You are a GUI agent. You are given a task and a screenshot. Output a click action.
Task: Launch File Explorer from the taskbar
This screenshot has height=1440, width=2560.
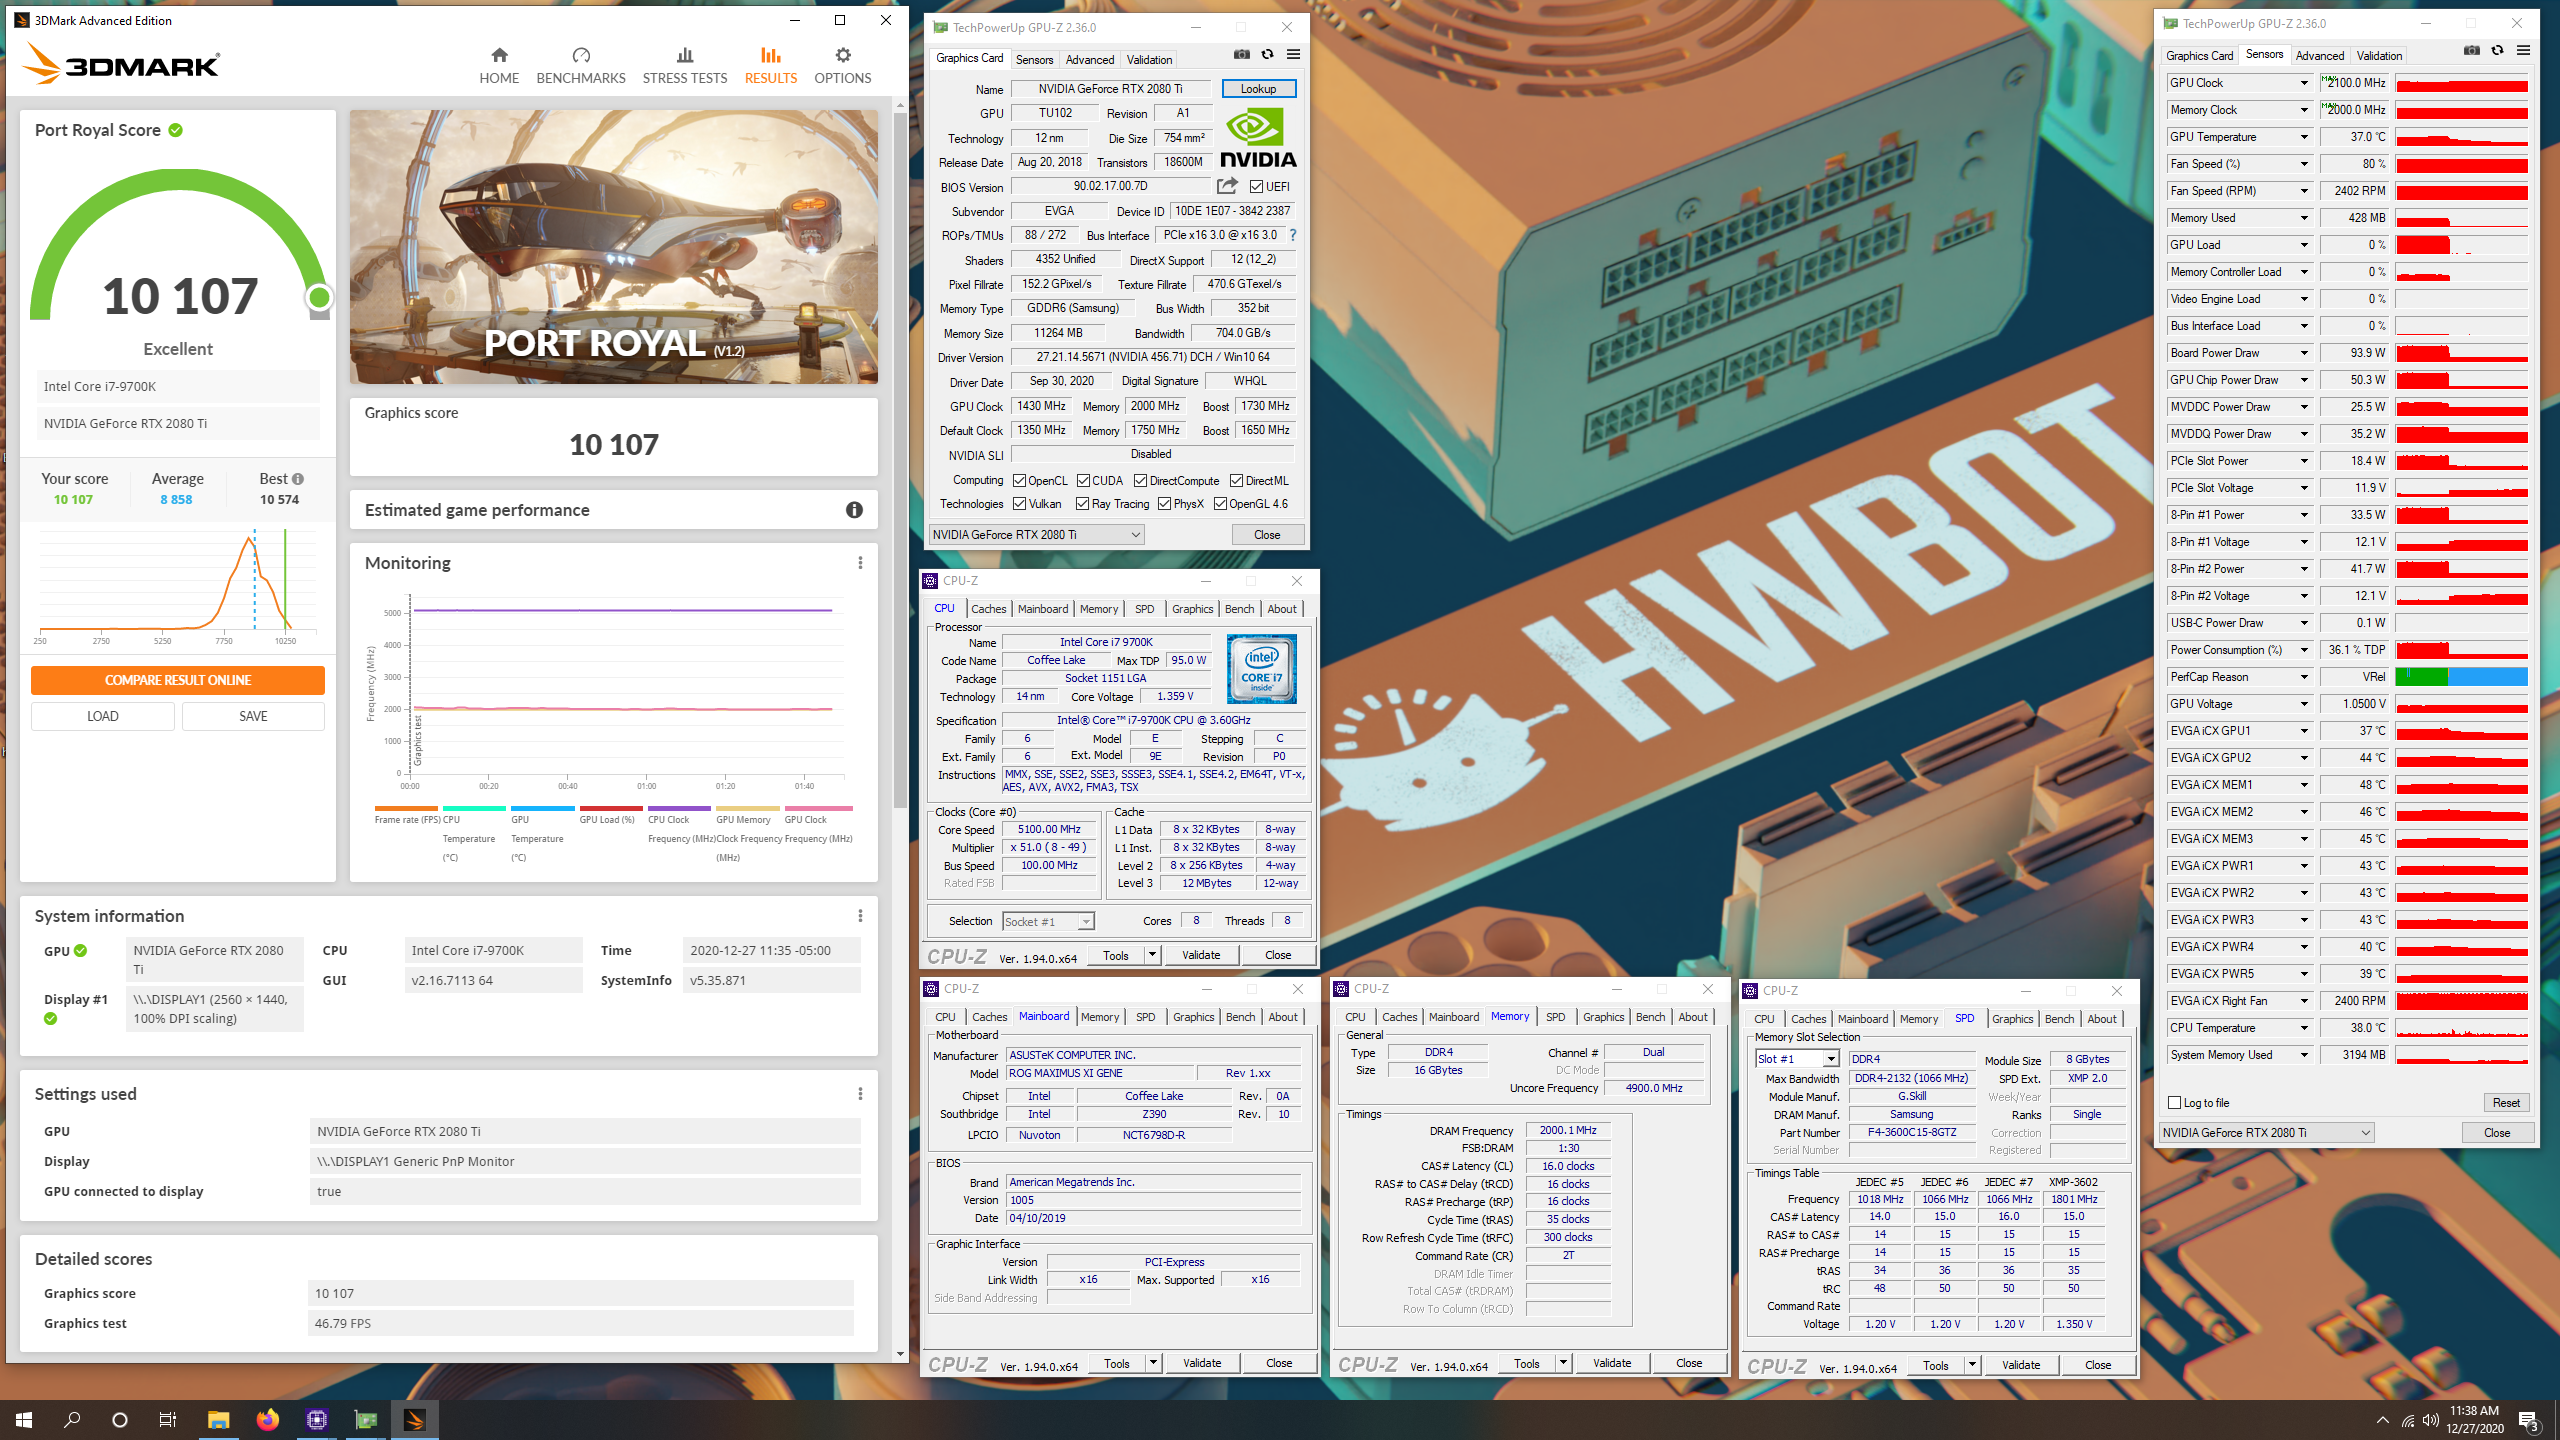(x=218, y=1419)
